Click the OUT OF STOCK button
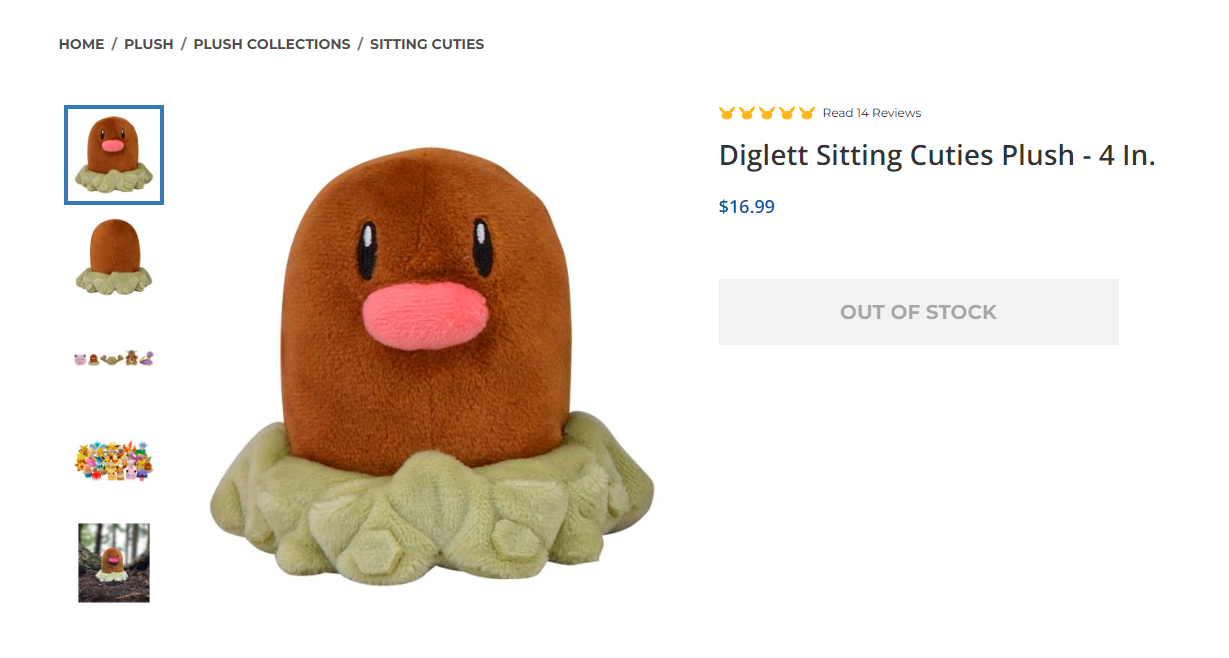The width and height of the screenshot is (1229, 658). click(x=919, y=312)
